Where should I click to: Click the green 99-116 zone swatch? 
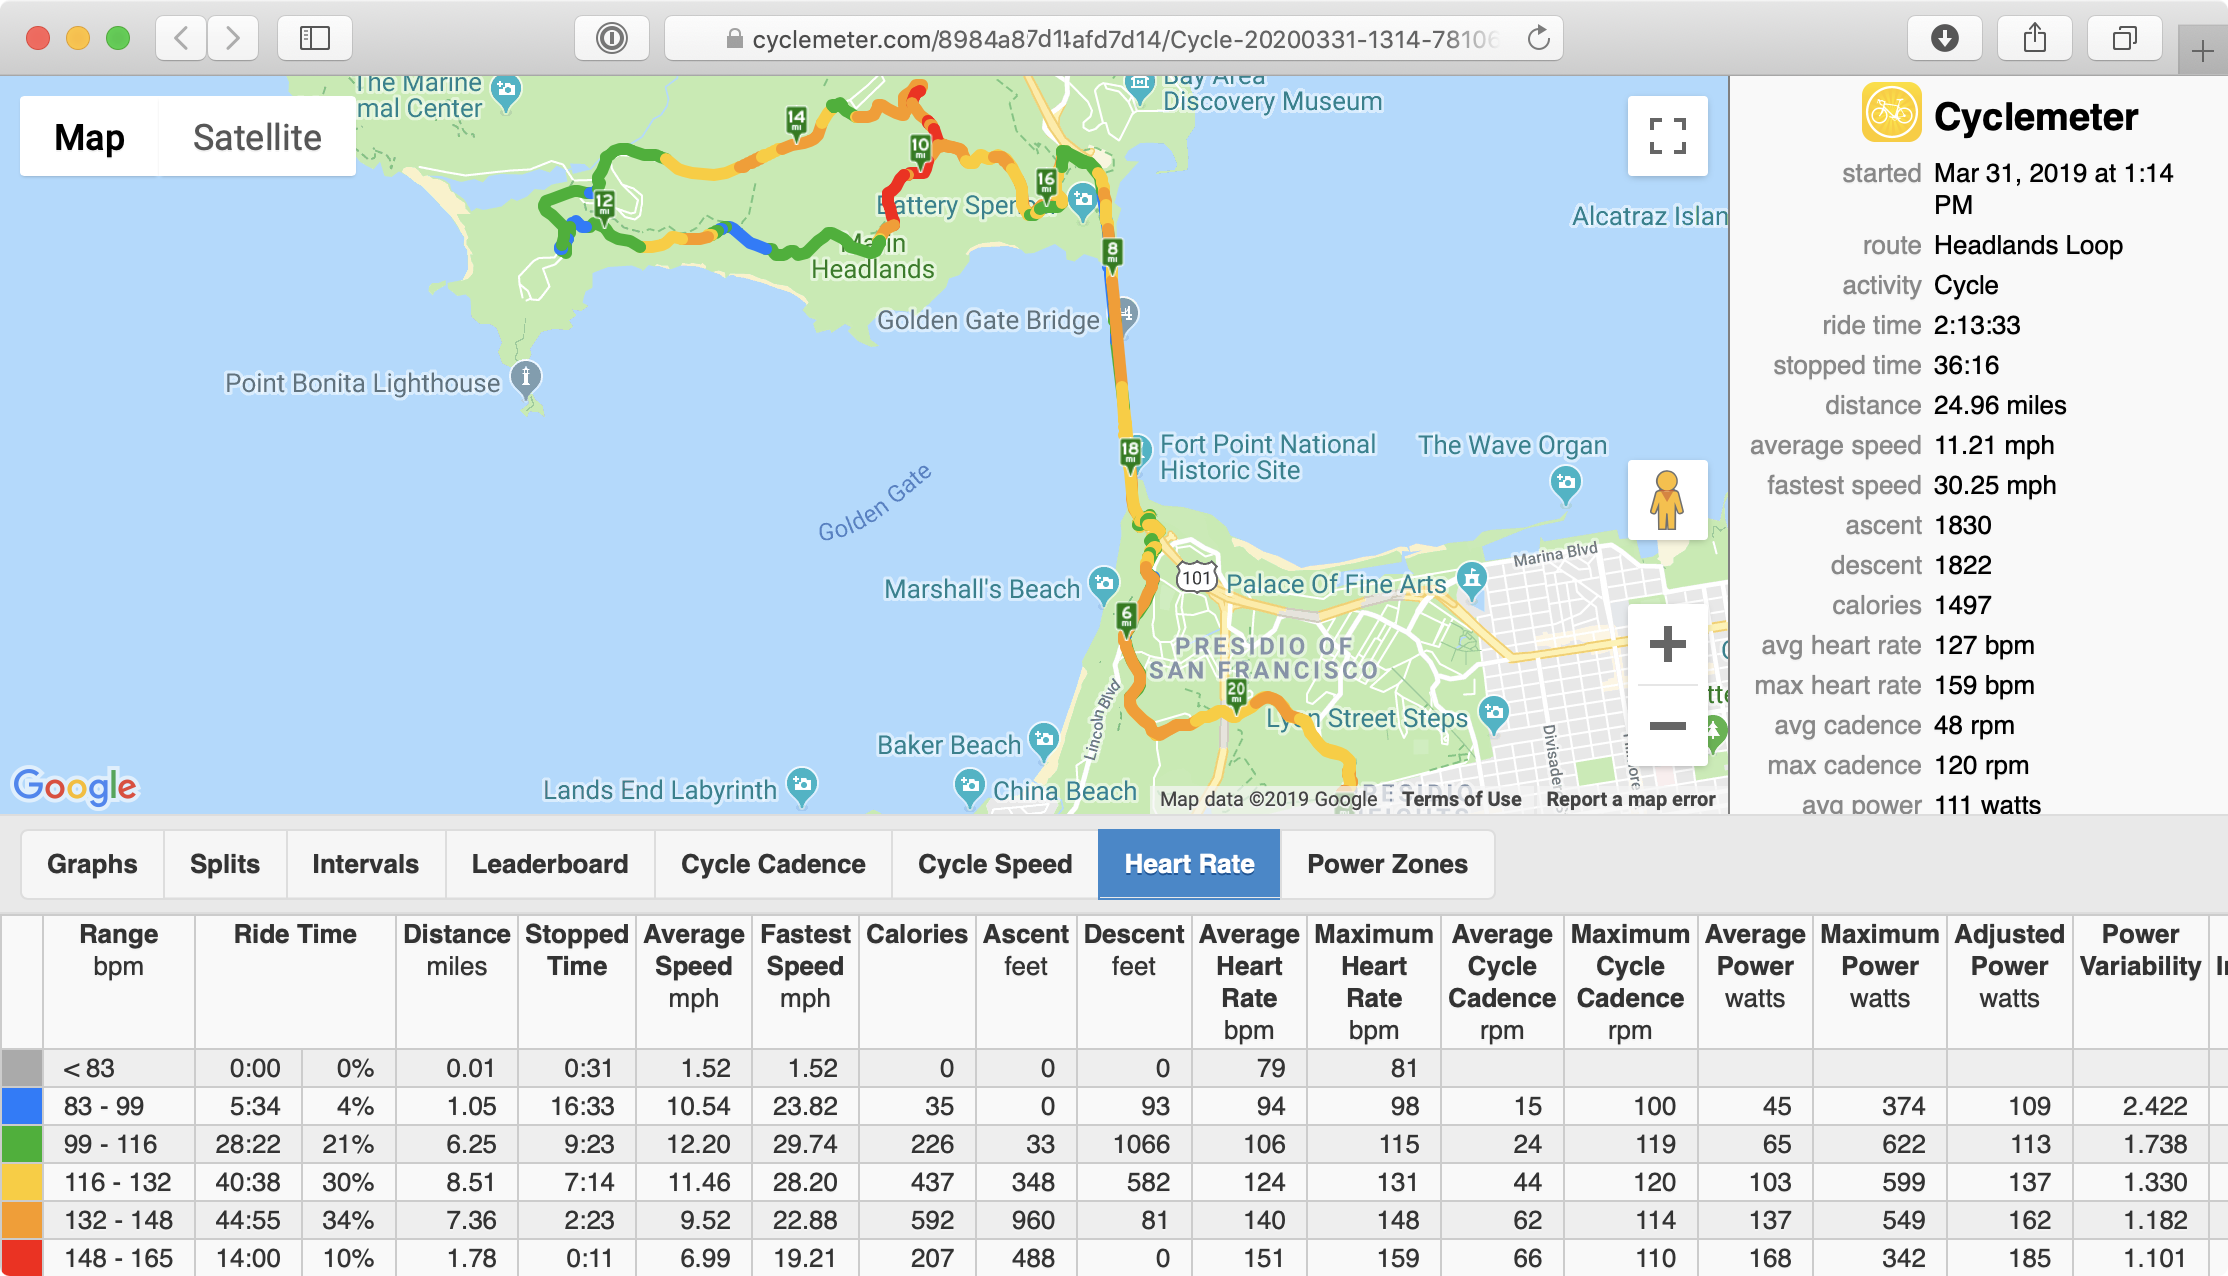(22, 1144)
